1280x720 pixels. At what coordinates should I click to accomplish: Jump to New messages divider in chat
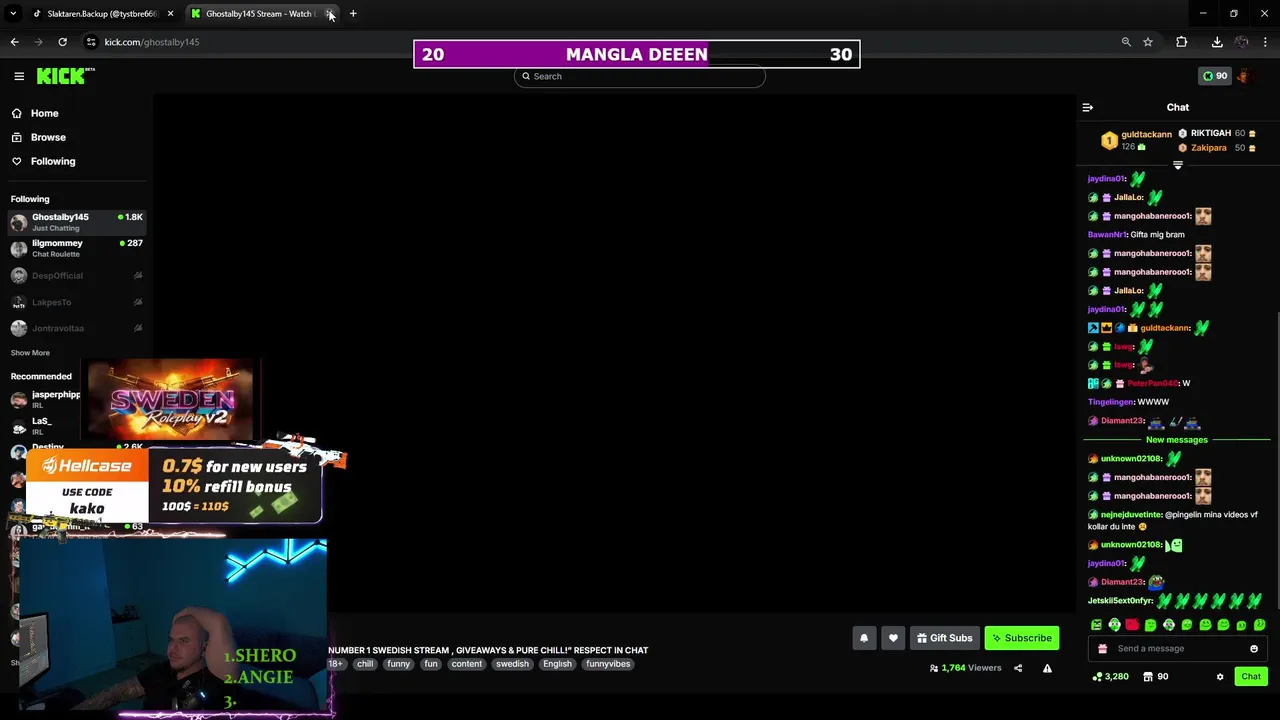(x=1177, y=440)
